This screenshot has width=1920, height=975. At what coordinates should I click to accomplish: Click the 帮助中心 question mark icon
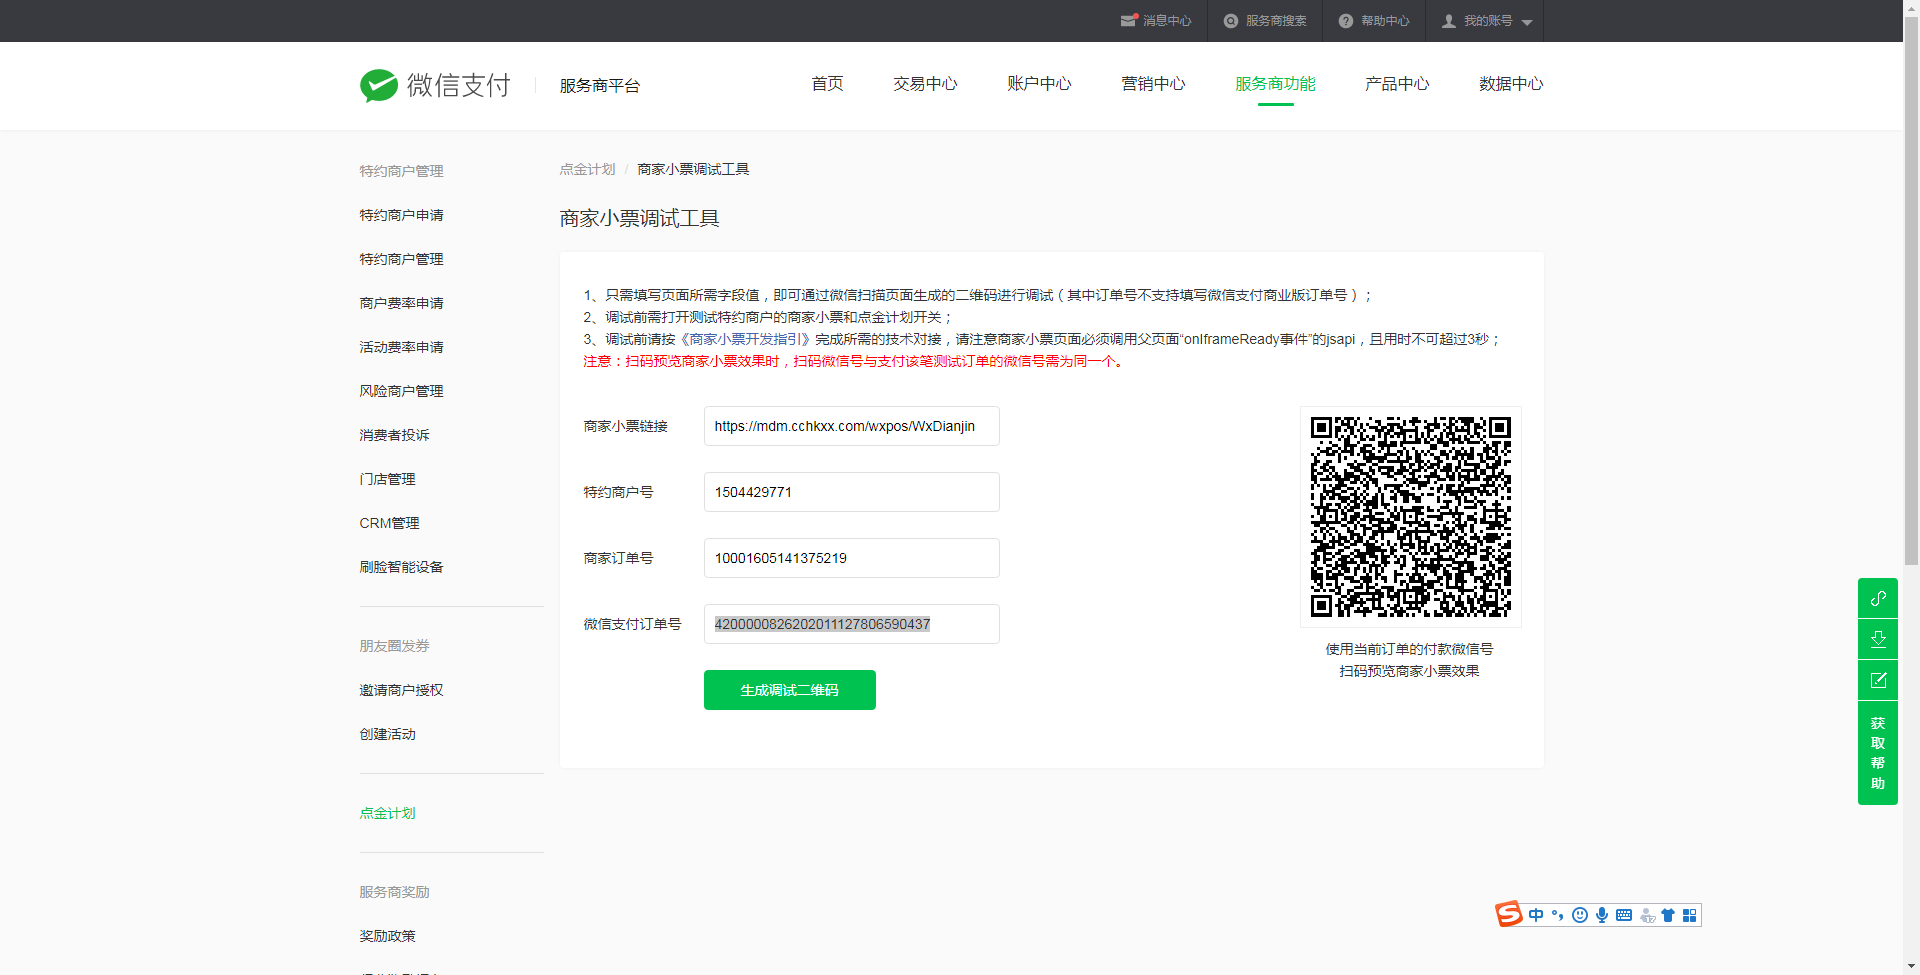(x=1346, y=21)
